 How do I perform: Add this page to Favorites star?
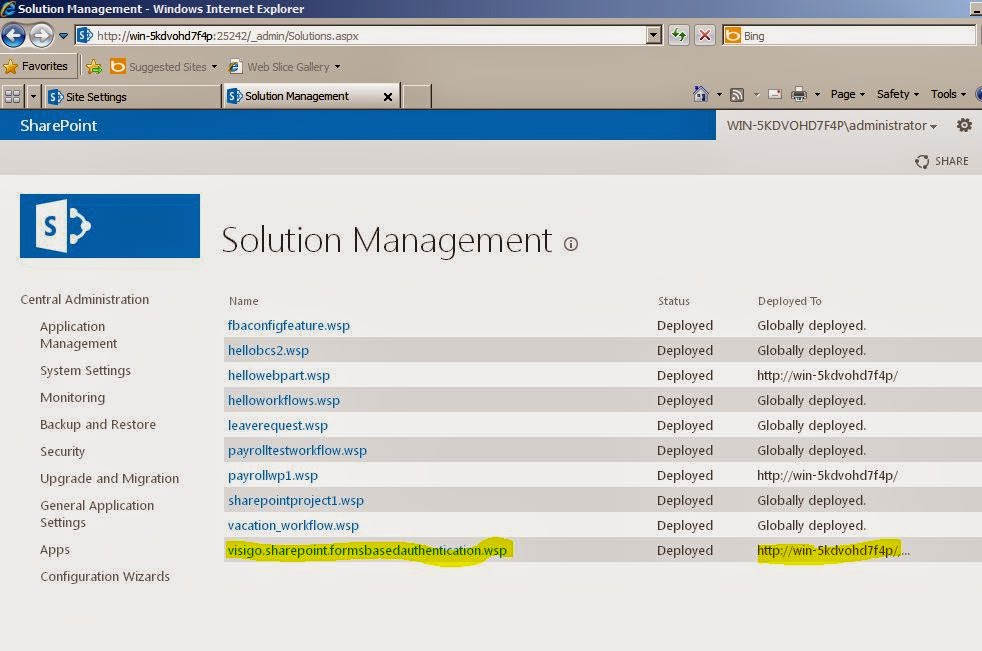pos(94,65)
